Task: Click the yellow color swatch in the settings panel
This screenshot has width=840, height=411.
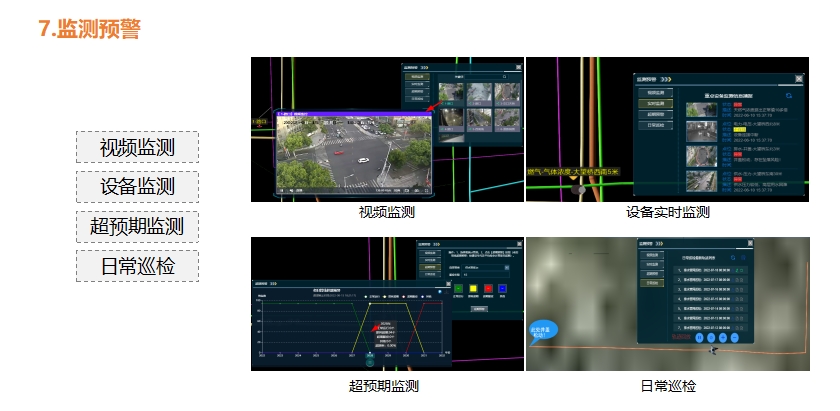Action: pyautogui.click(x=473, y=288)
